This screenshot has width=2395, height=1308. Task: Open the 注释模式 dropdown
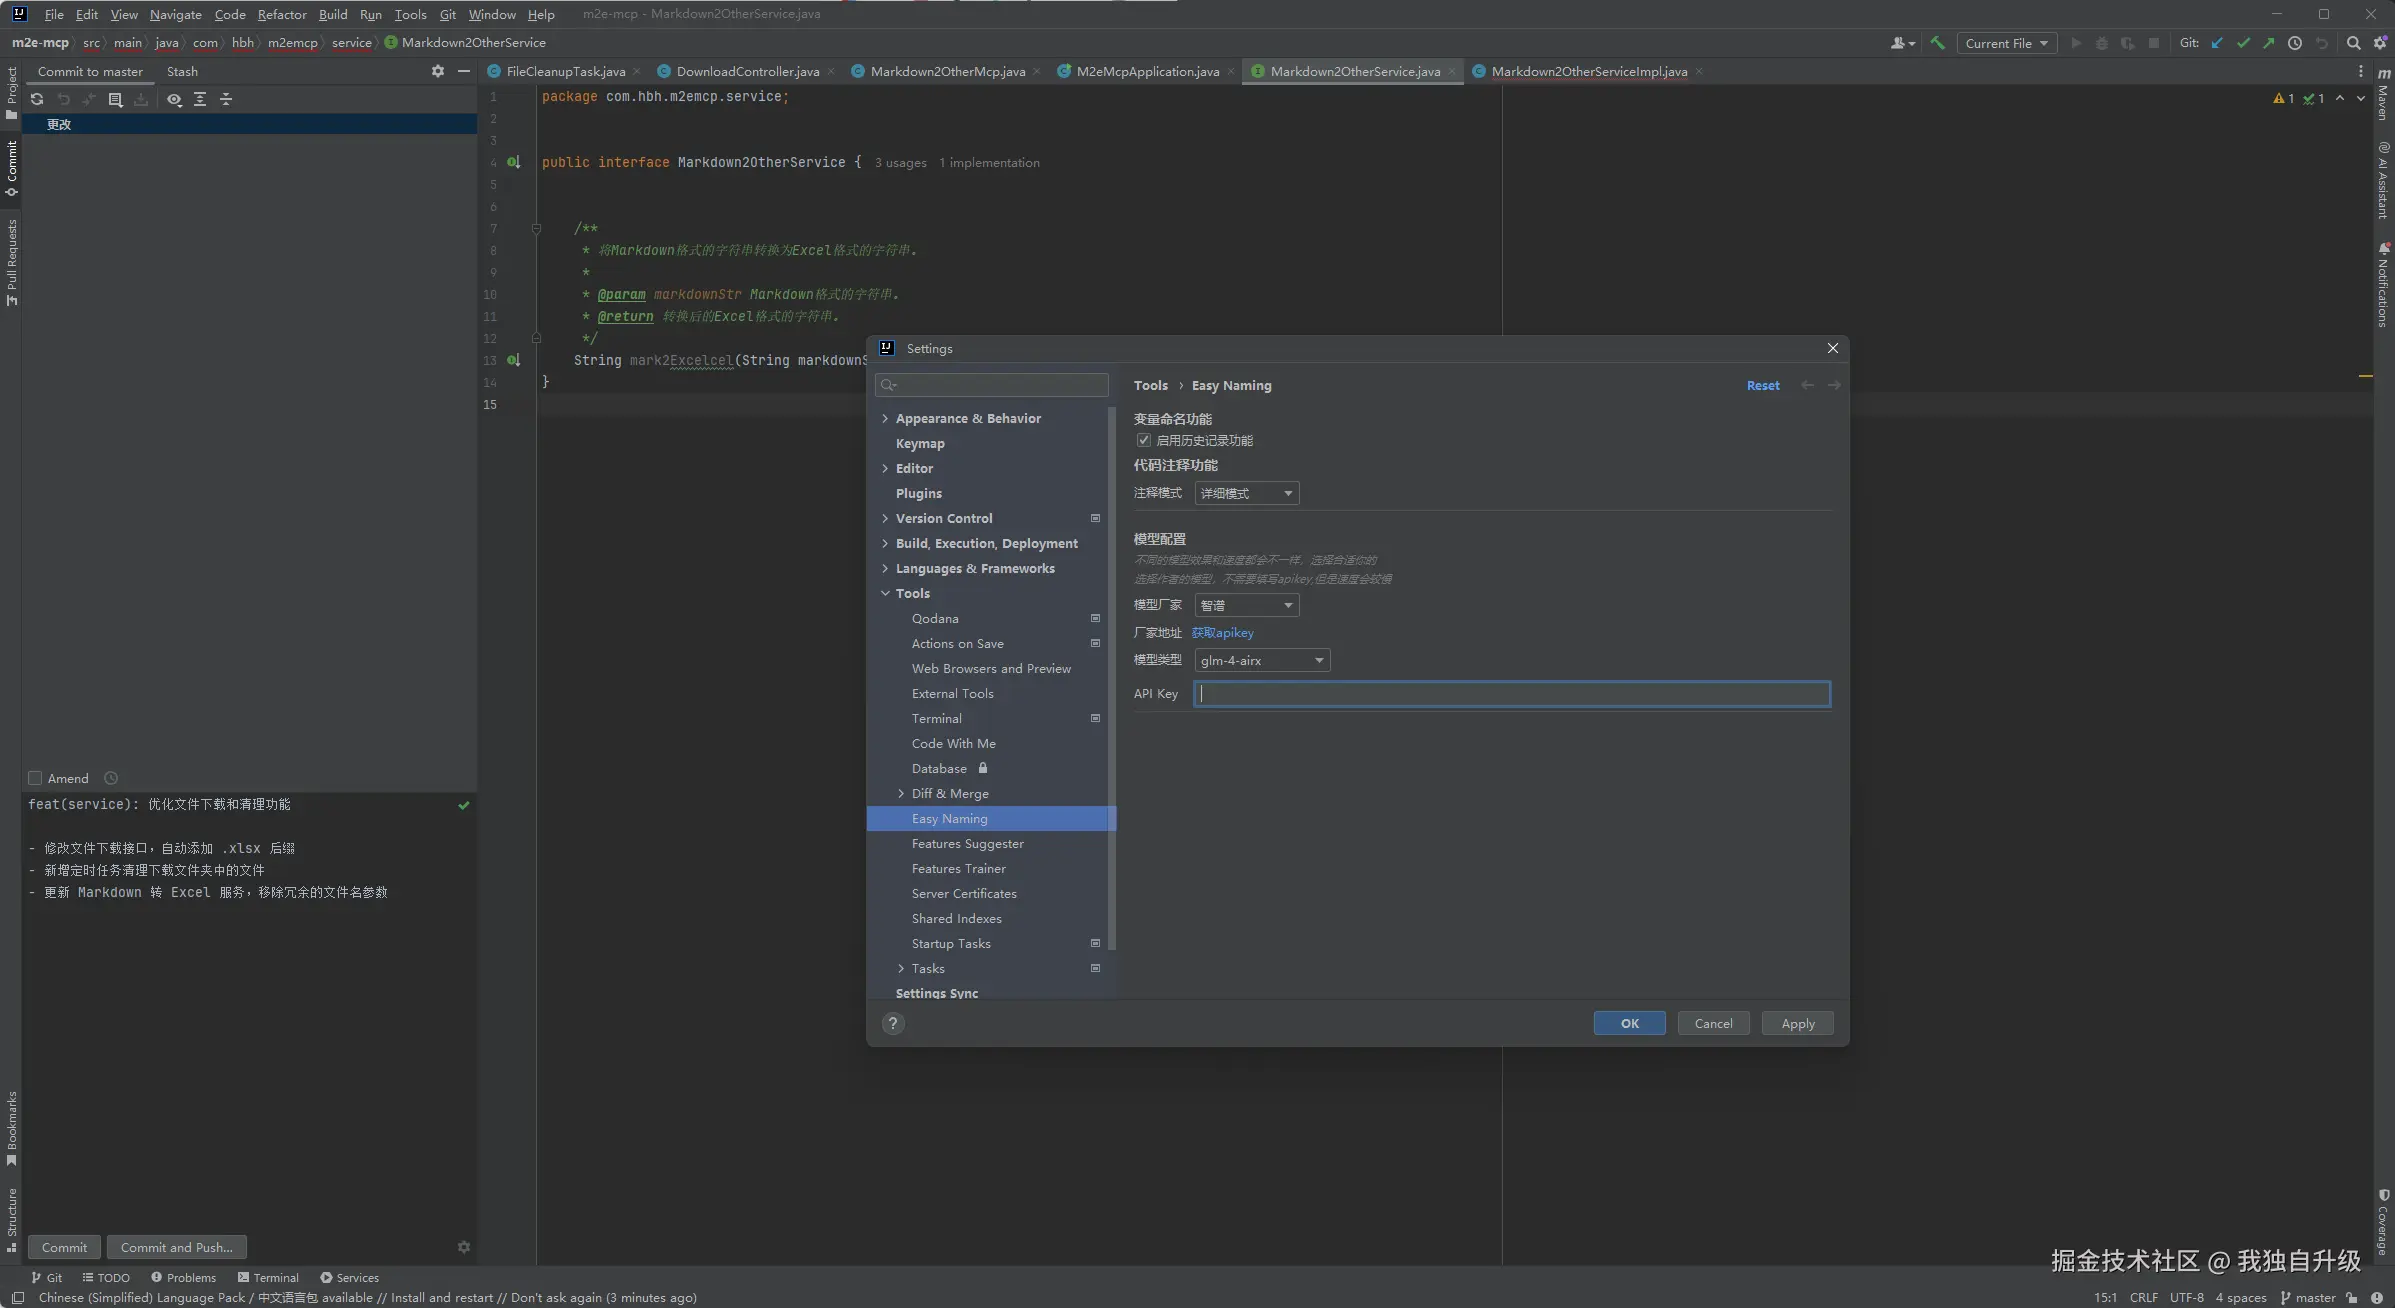(x=1246, y=493)
